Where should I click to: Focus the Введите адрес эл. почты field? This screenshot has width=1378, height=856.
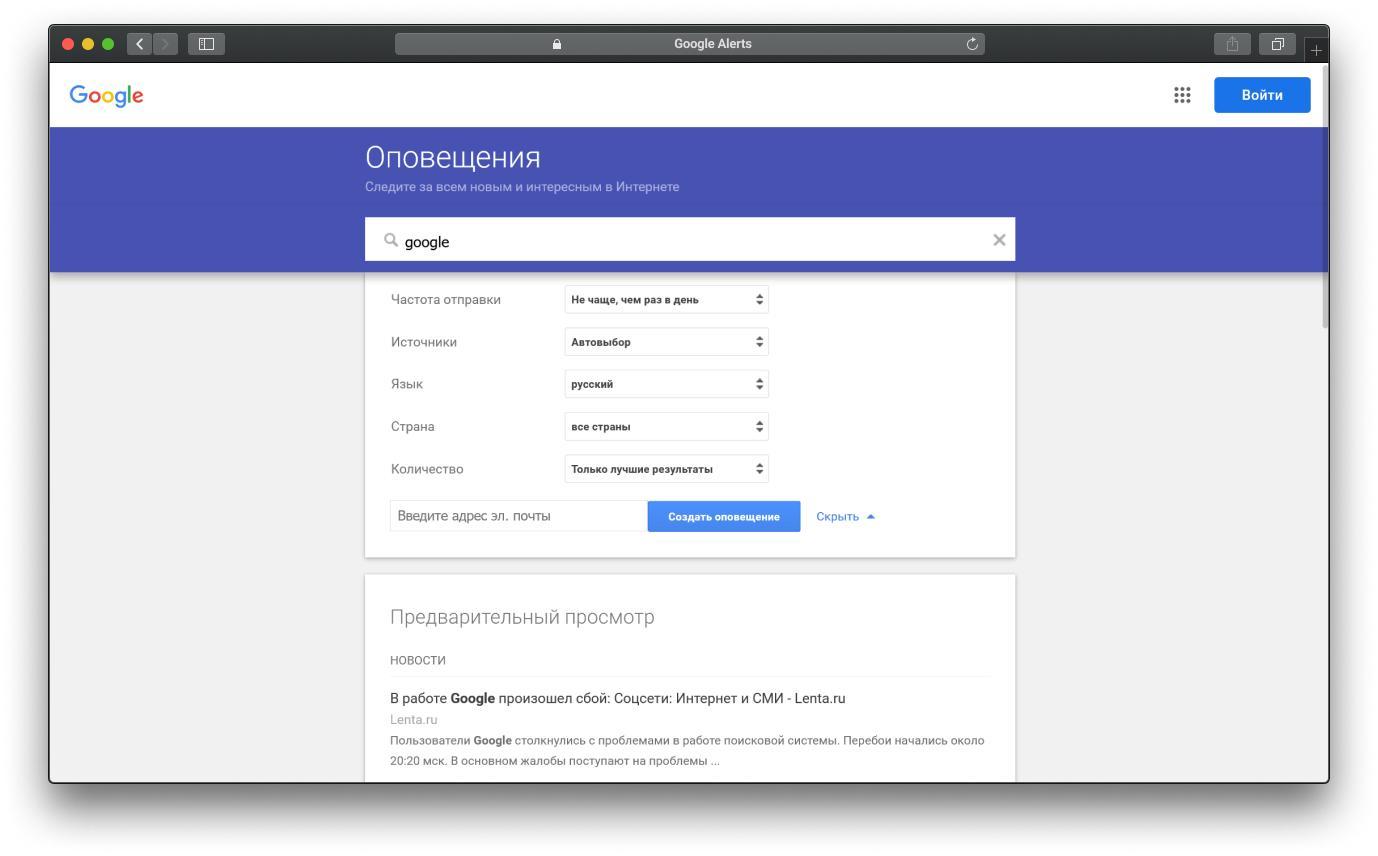(519, 516)
